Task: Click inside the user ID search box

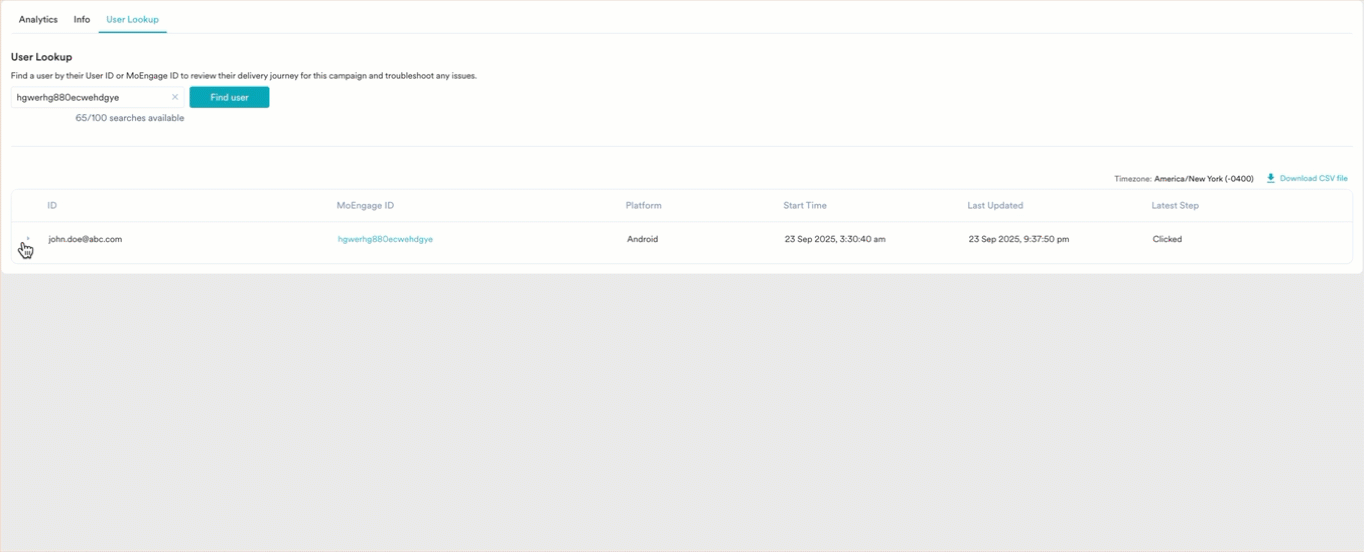Action: click(x=90, y=98)
